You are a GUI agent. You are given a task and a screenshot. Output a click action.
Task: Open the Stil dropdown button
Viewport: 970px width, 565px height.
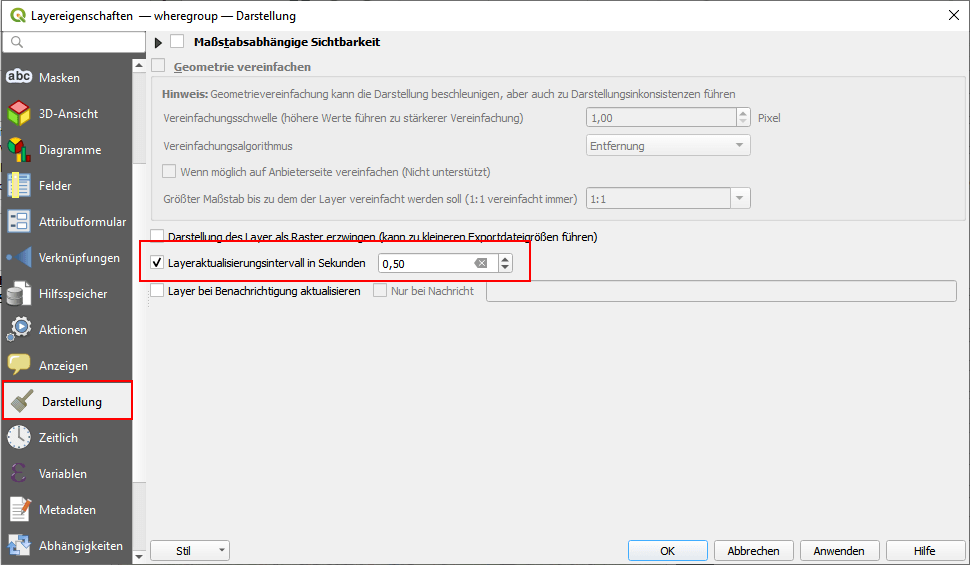pyautogui.click(x=189, y=551)
